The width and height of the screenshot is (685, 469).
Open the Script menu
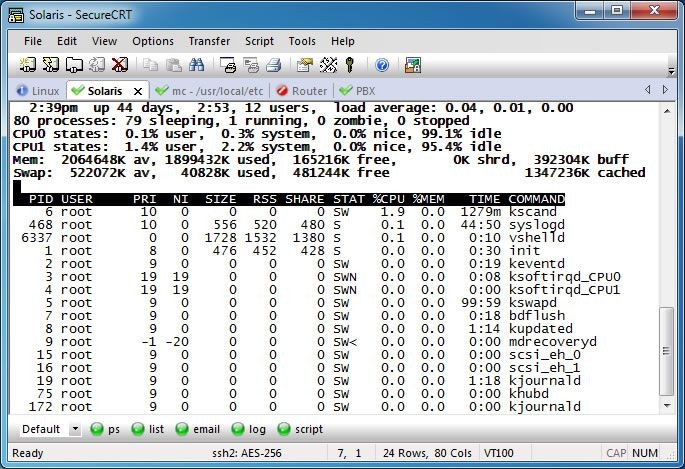[259, 41]
